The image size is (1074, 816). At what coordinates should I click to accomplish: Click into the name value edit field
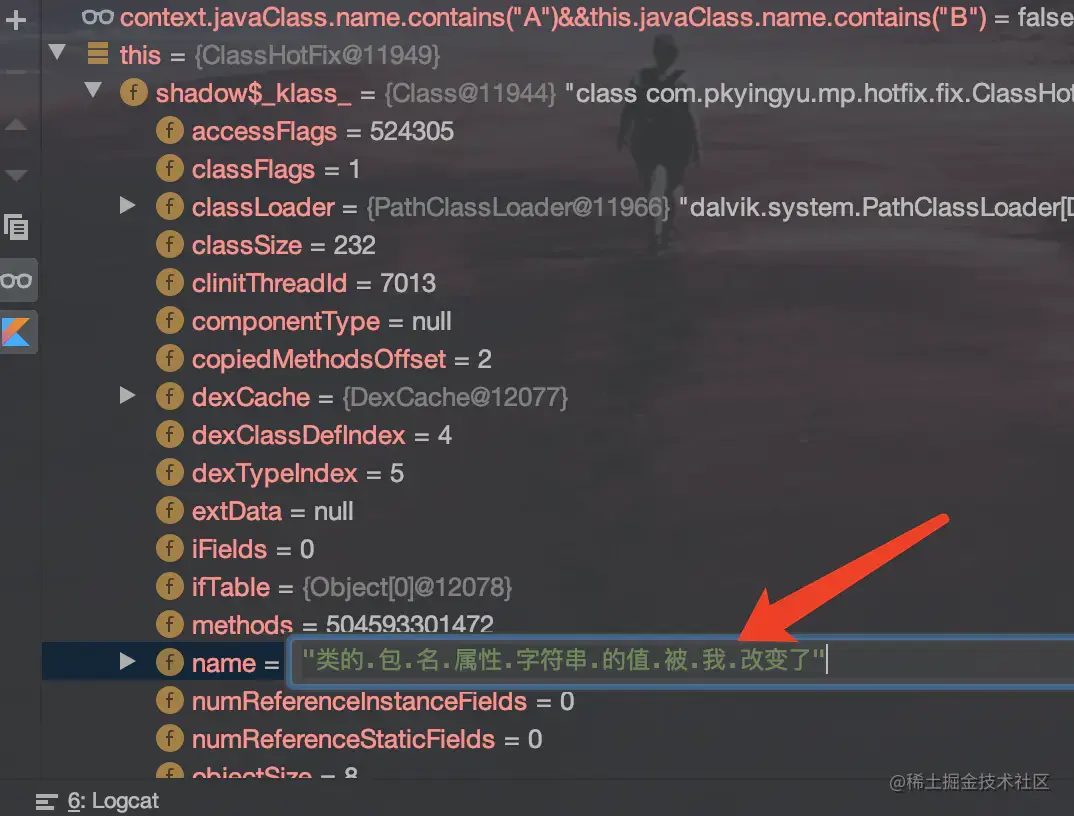point(682,660)
